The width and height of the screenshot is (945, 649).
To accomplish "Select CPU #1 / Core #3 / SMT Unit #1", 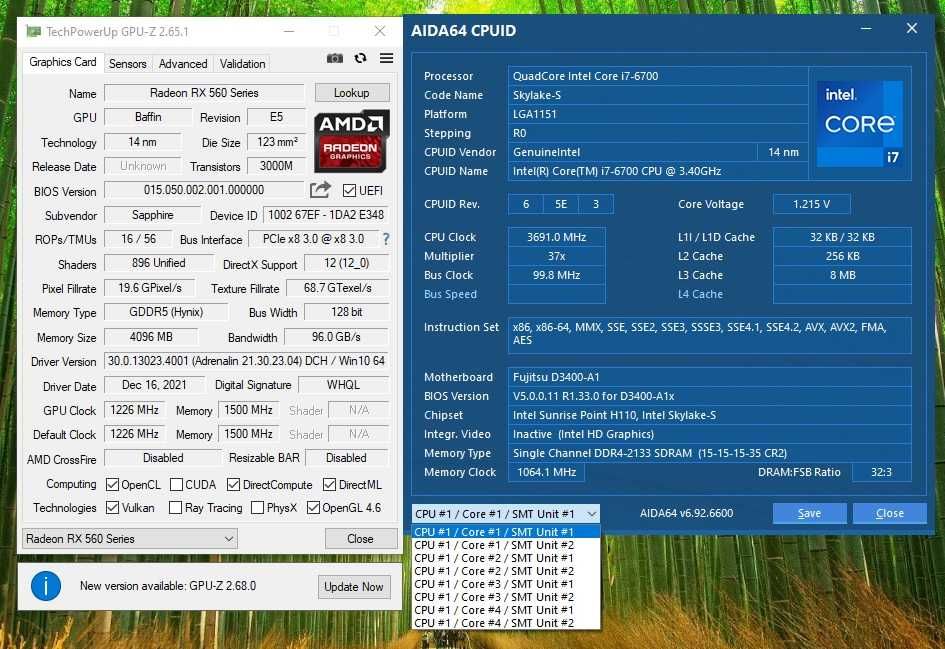I will [x=506, y=584].
